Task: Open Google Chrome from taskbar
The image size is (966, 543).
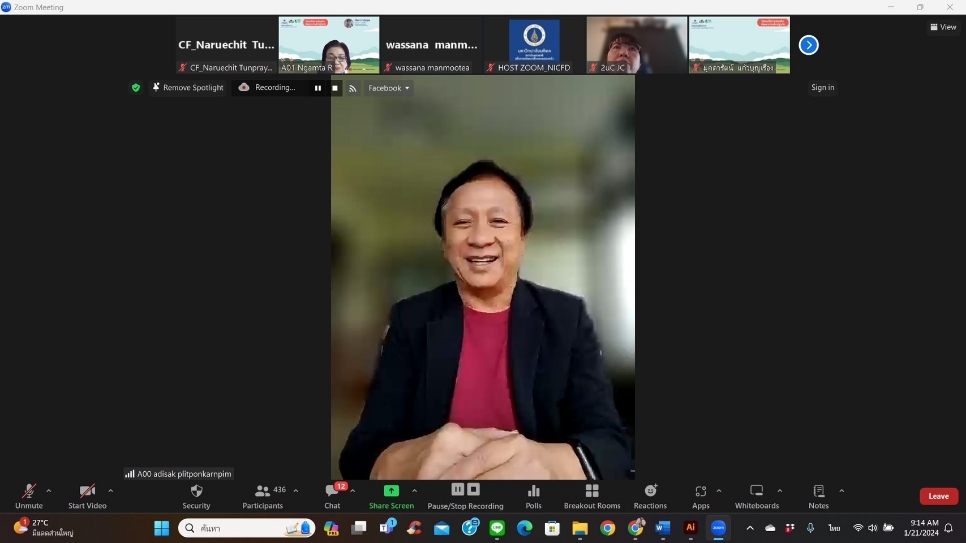Action: pos(607,528)
